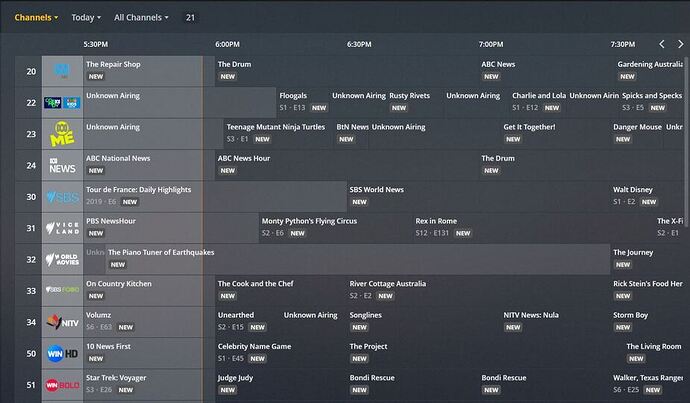690x403 pixels.
Task: Open Danger Mouse listing
Action: (x=637, y=134)
